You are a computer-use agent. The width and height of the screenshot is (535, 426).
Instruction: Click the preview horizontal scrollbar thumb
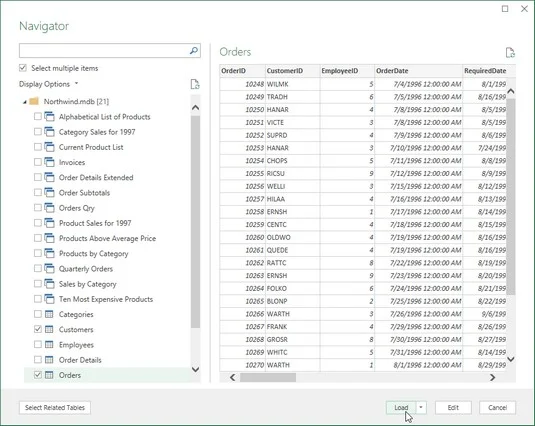268,378
